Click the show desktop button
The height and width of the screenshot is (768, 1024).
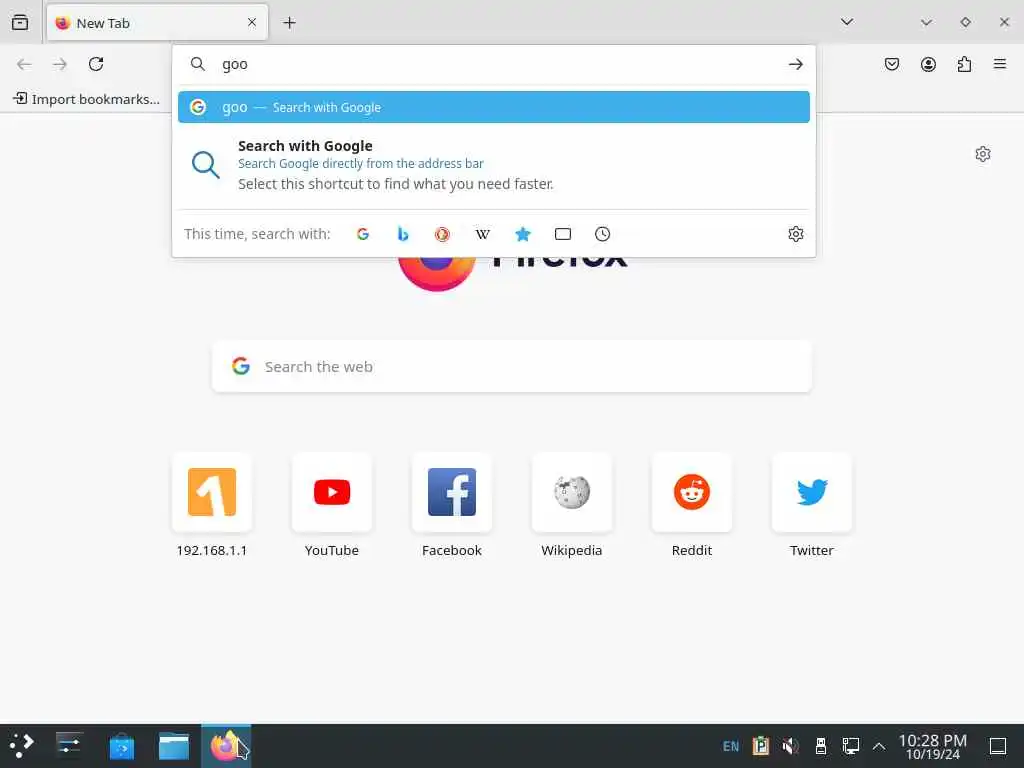point(998,746)
